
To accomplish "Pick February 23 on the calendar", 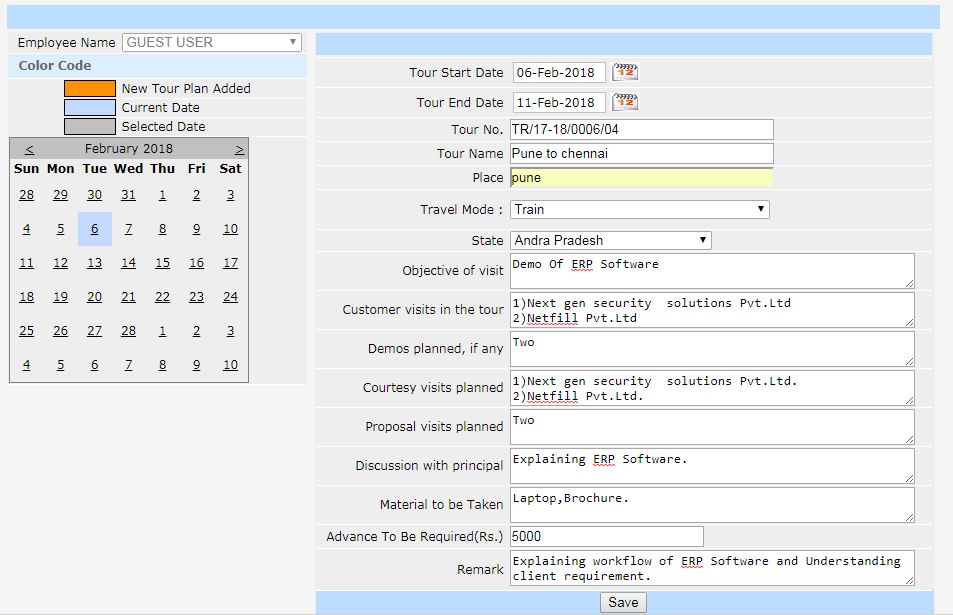I will [196, 297].
